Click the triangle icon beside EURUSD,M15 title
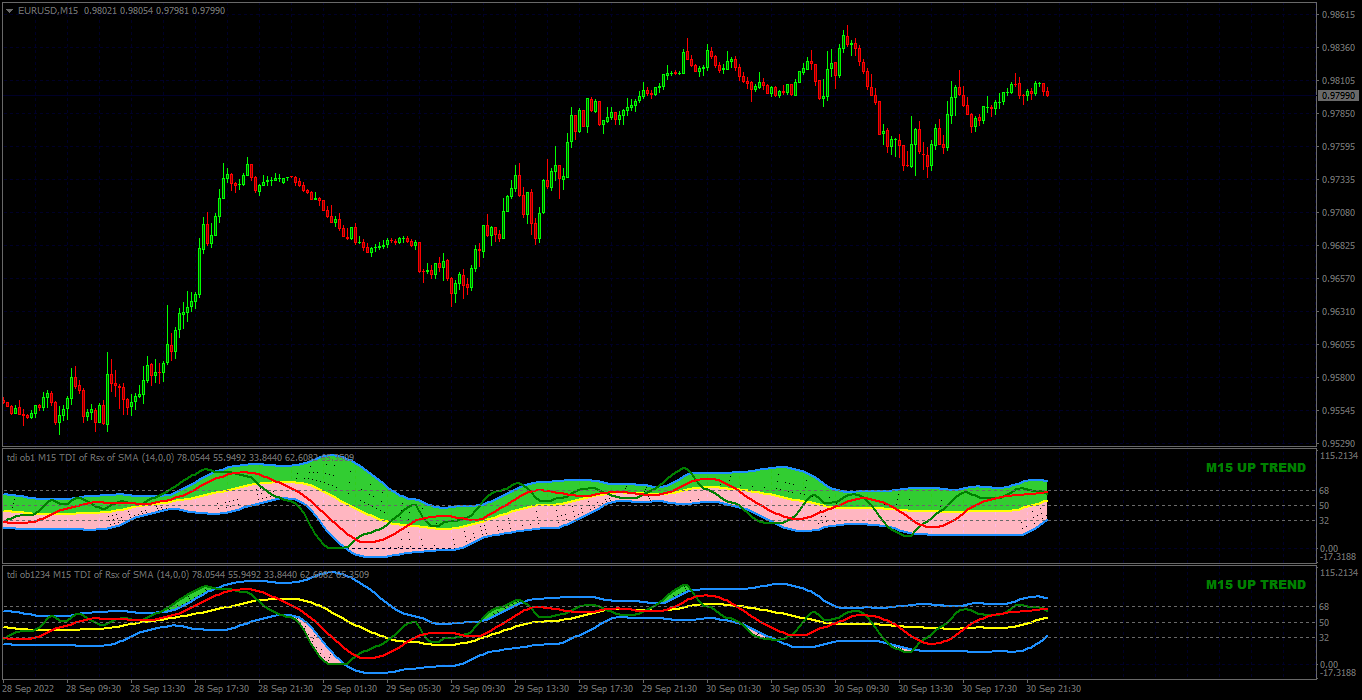Viewport: 1362px width, 700px height. (x=10, y=10)
